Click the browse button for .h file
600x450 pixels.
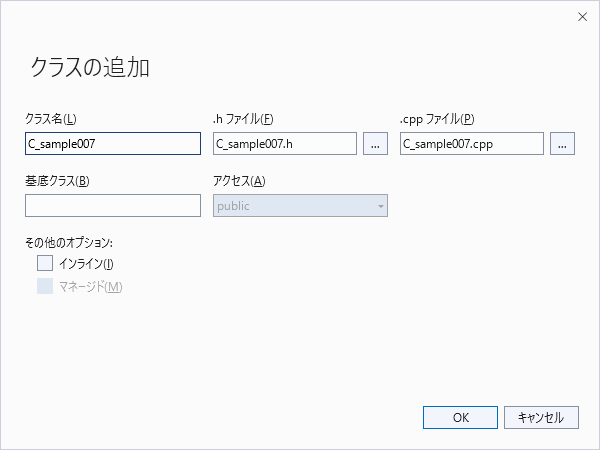pos(375,144)
